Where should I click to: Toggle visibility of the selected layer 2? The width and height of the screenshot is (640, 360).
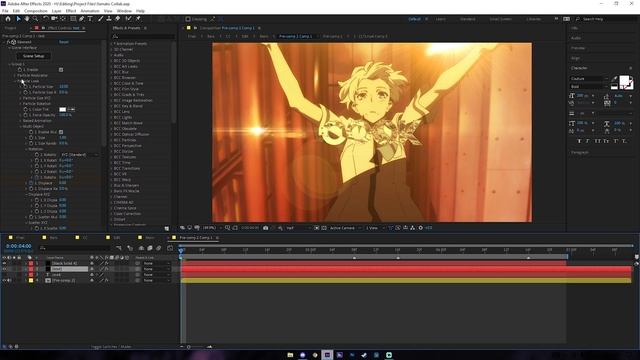point(4,269)
